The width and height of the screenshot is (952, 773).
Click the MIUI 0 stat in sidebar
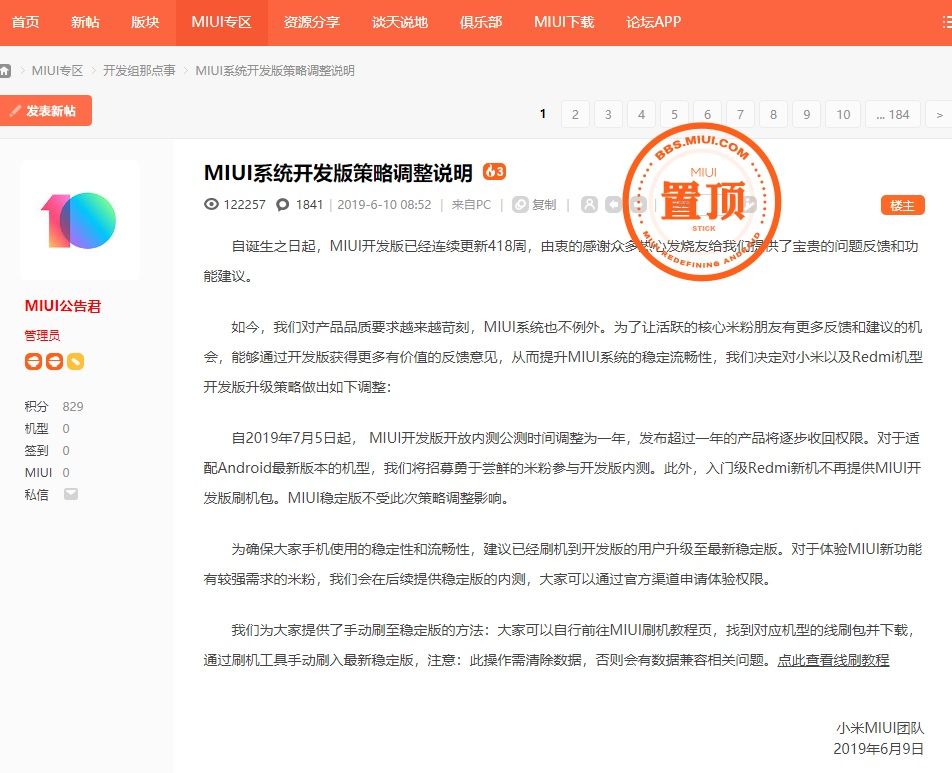click(47, 472)
